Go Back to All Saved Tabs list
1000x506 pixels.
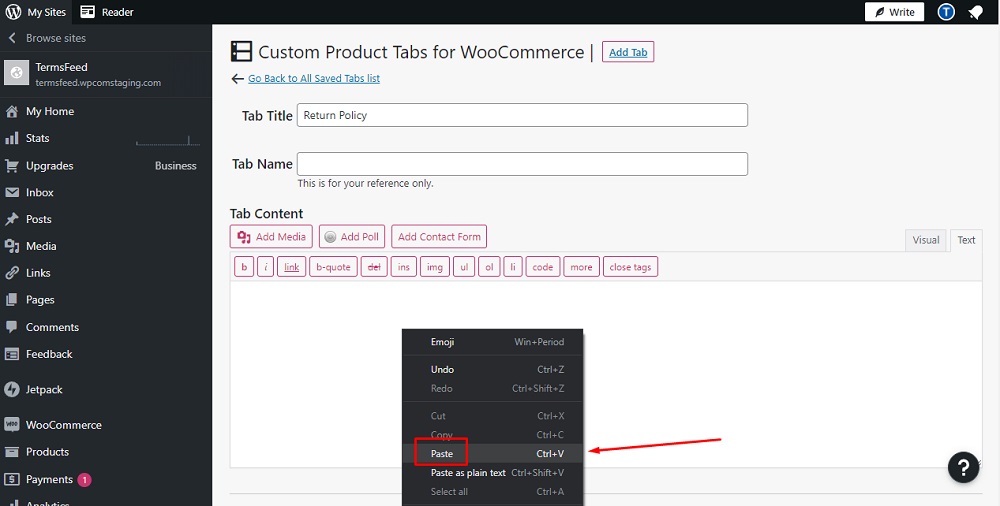tap(314, 78)
